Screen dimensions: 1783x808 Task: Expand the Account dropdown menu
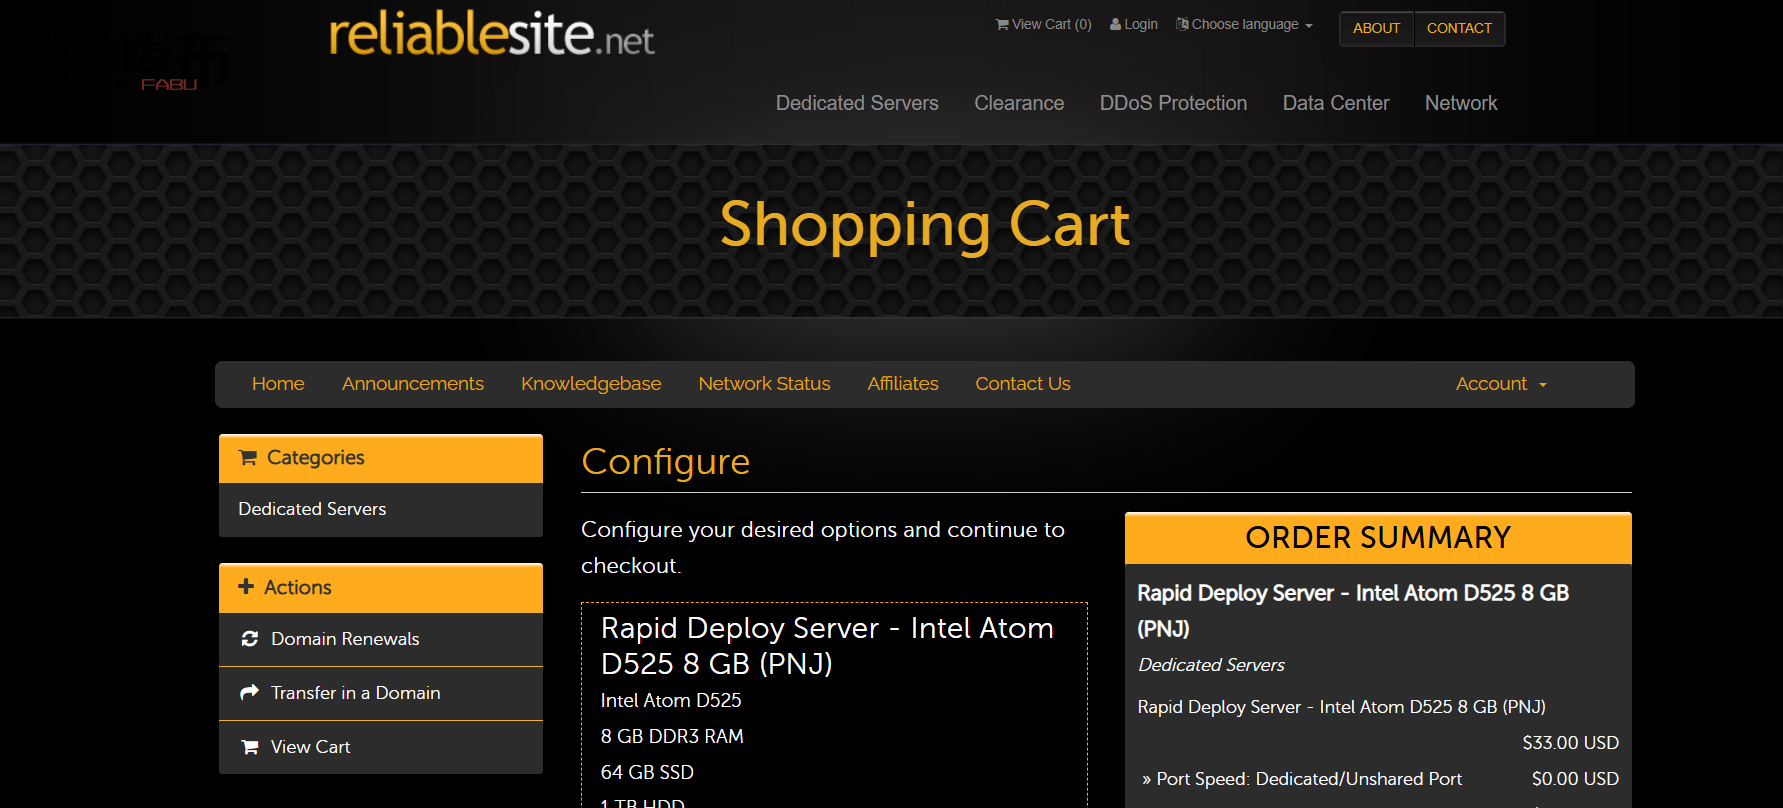[1501, 384]
